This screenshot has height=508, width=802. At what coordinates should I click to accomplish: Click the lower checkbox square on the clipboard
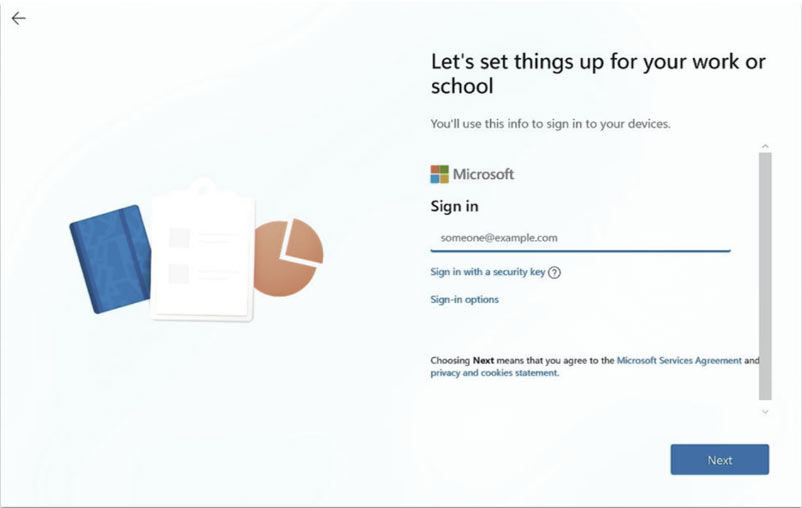tap(180, 273)
